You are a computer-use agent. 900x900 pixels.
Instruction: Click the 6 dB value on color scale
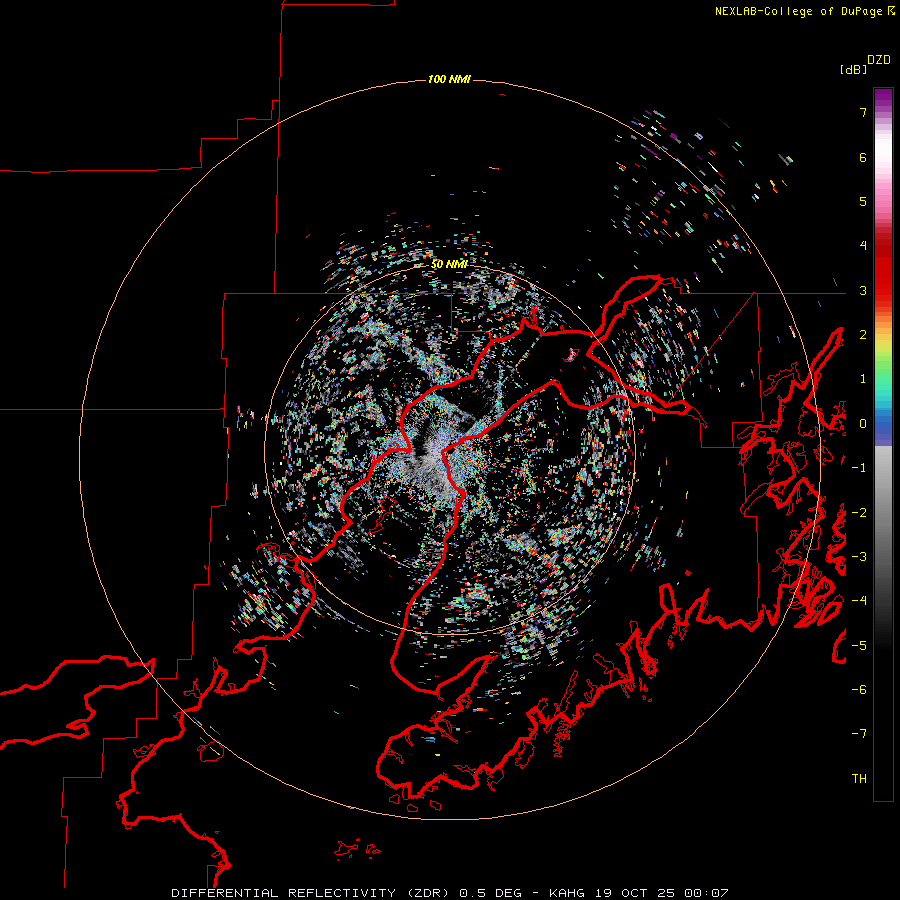tap(863, 157)
